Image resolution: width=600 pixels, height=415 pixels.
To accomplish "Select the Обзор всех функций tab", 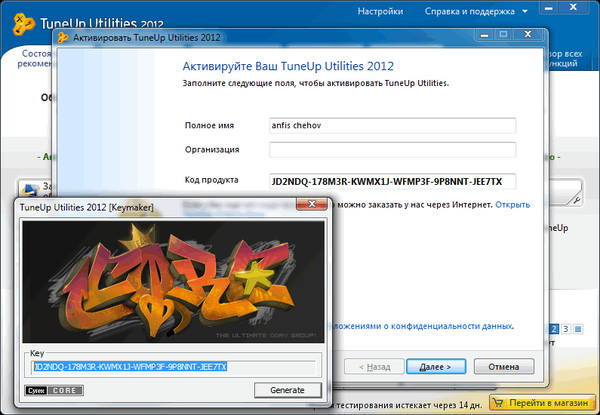I will 565,59.
